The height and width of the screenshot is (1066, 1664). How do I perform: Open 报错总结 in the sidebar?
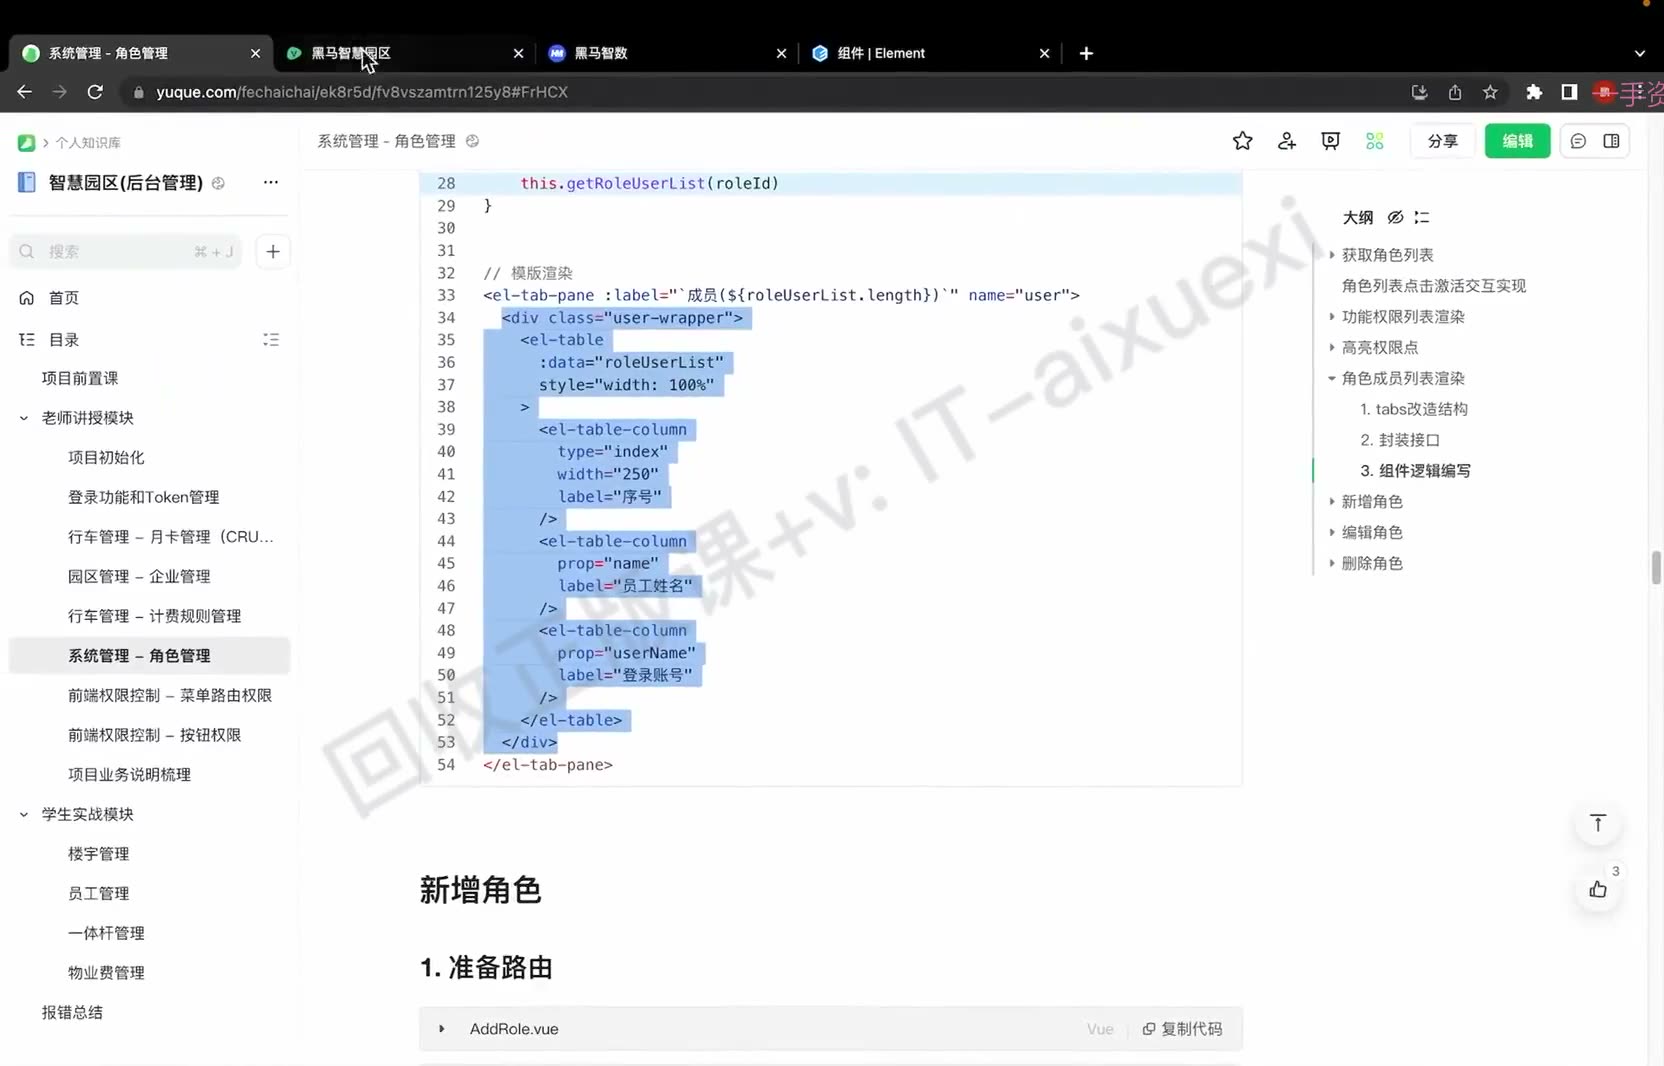coord(72,1012)
